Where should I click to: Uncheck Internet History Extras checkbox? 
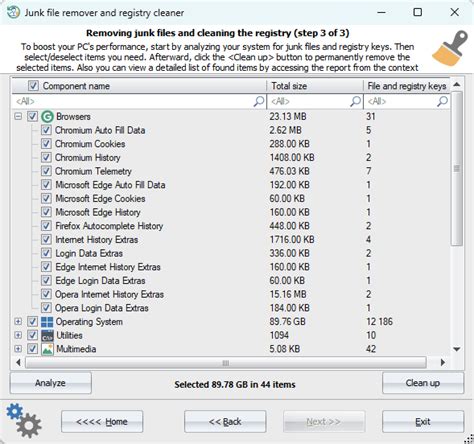pyautogui.click(x=46, y=239)
